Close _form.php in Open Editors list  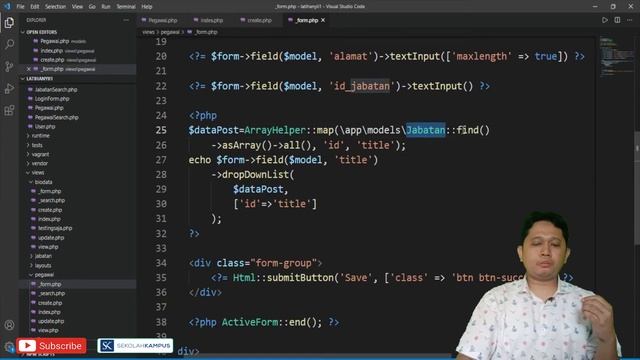(29, 69)
